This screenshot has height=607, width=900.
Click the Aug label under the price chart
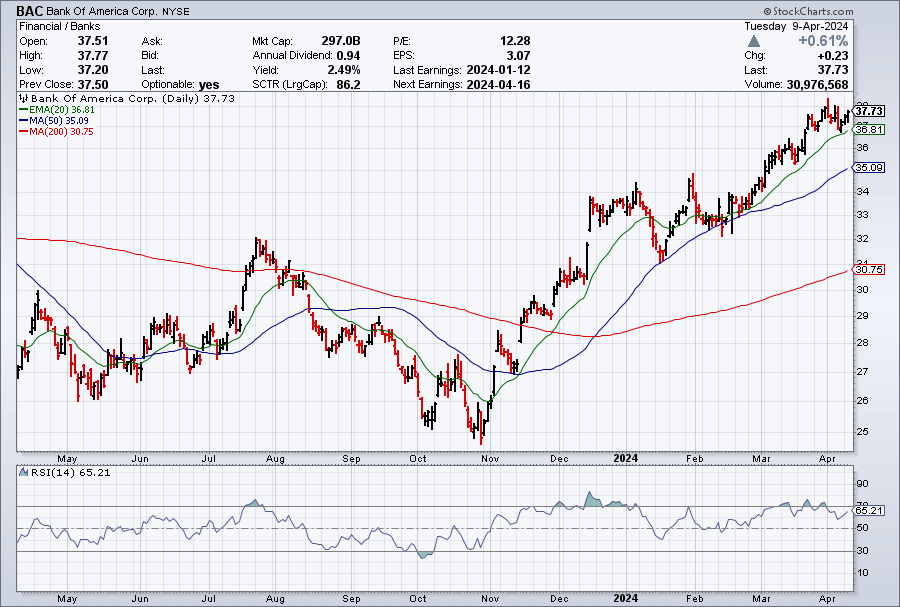tap(276, 459)
